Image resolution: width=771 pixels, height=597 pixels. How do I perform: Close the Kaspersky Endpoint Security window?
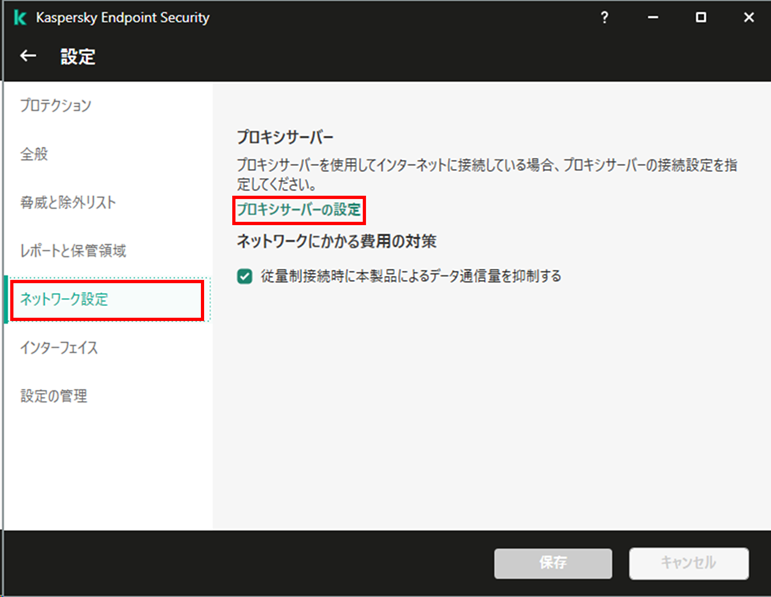point(748,18)
